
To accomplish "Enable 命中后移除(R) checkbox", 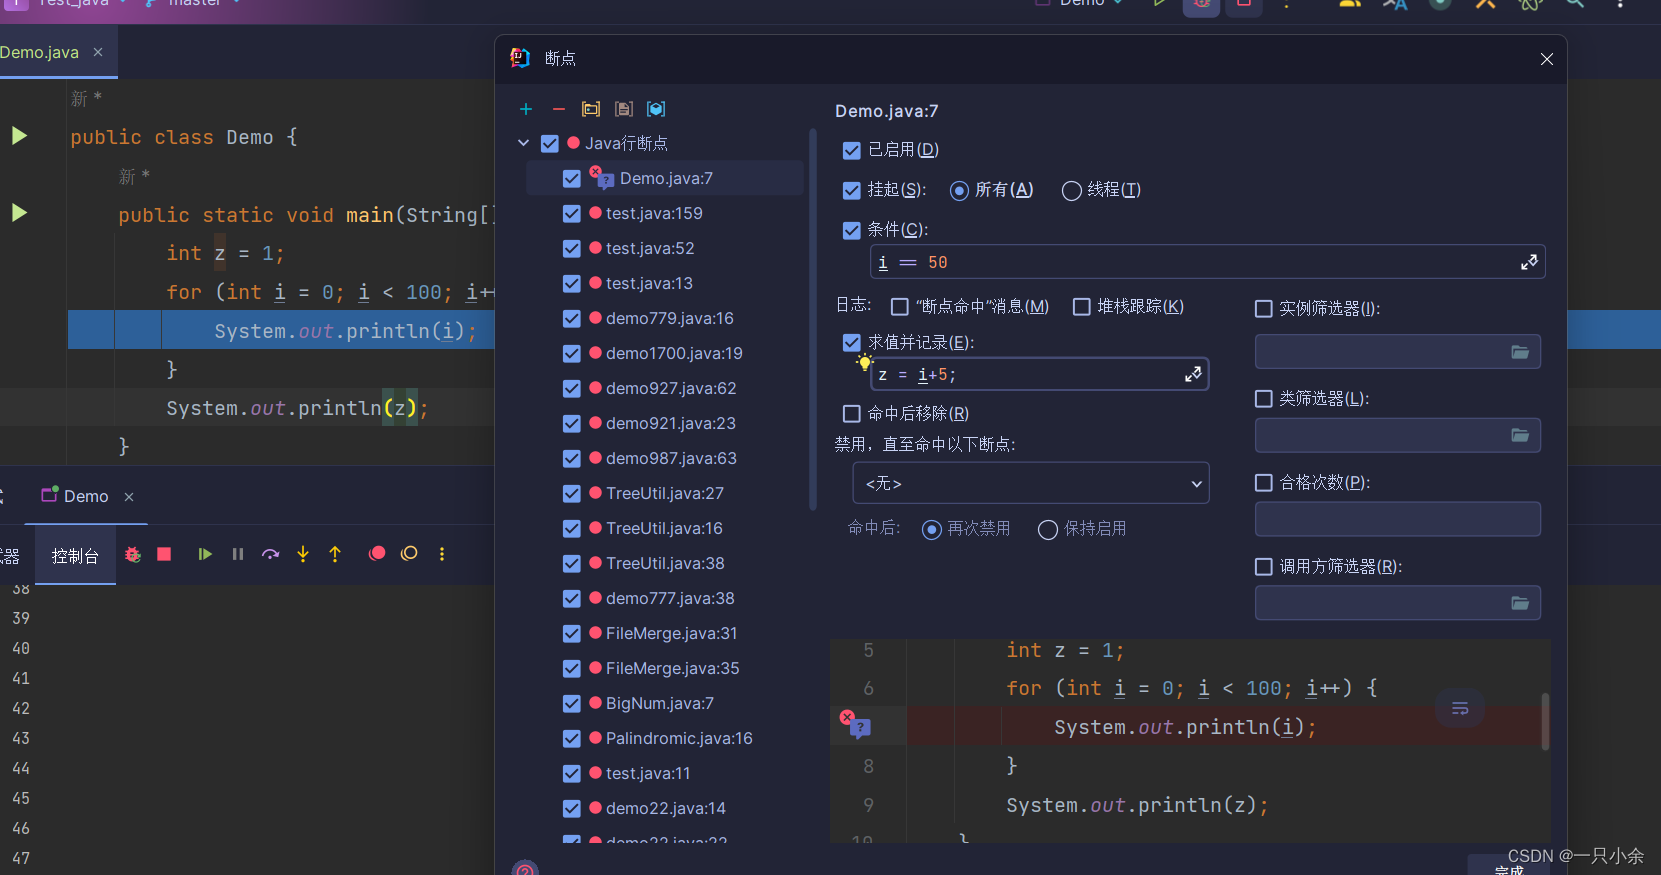I will coord(852,414).
